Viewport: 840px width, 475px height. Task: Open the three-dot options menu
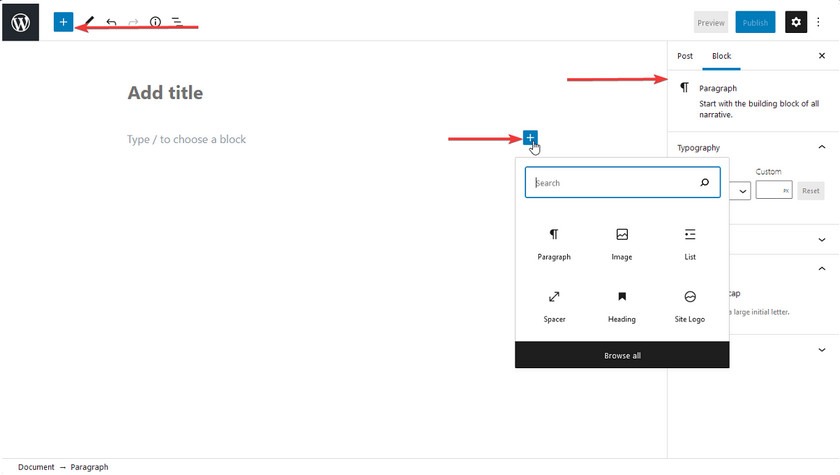tap(818, 22)
